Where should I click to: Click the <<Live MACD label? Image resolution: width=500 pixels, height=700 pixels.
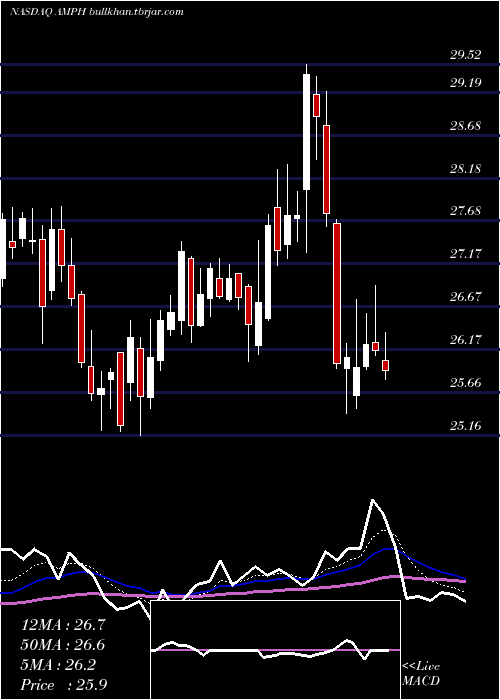(421, 674)
